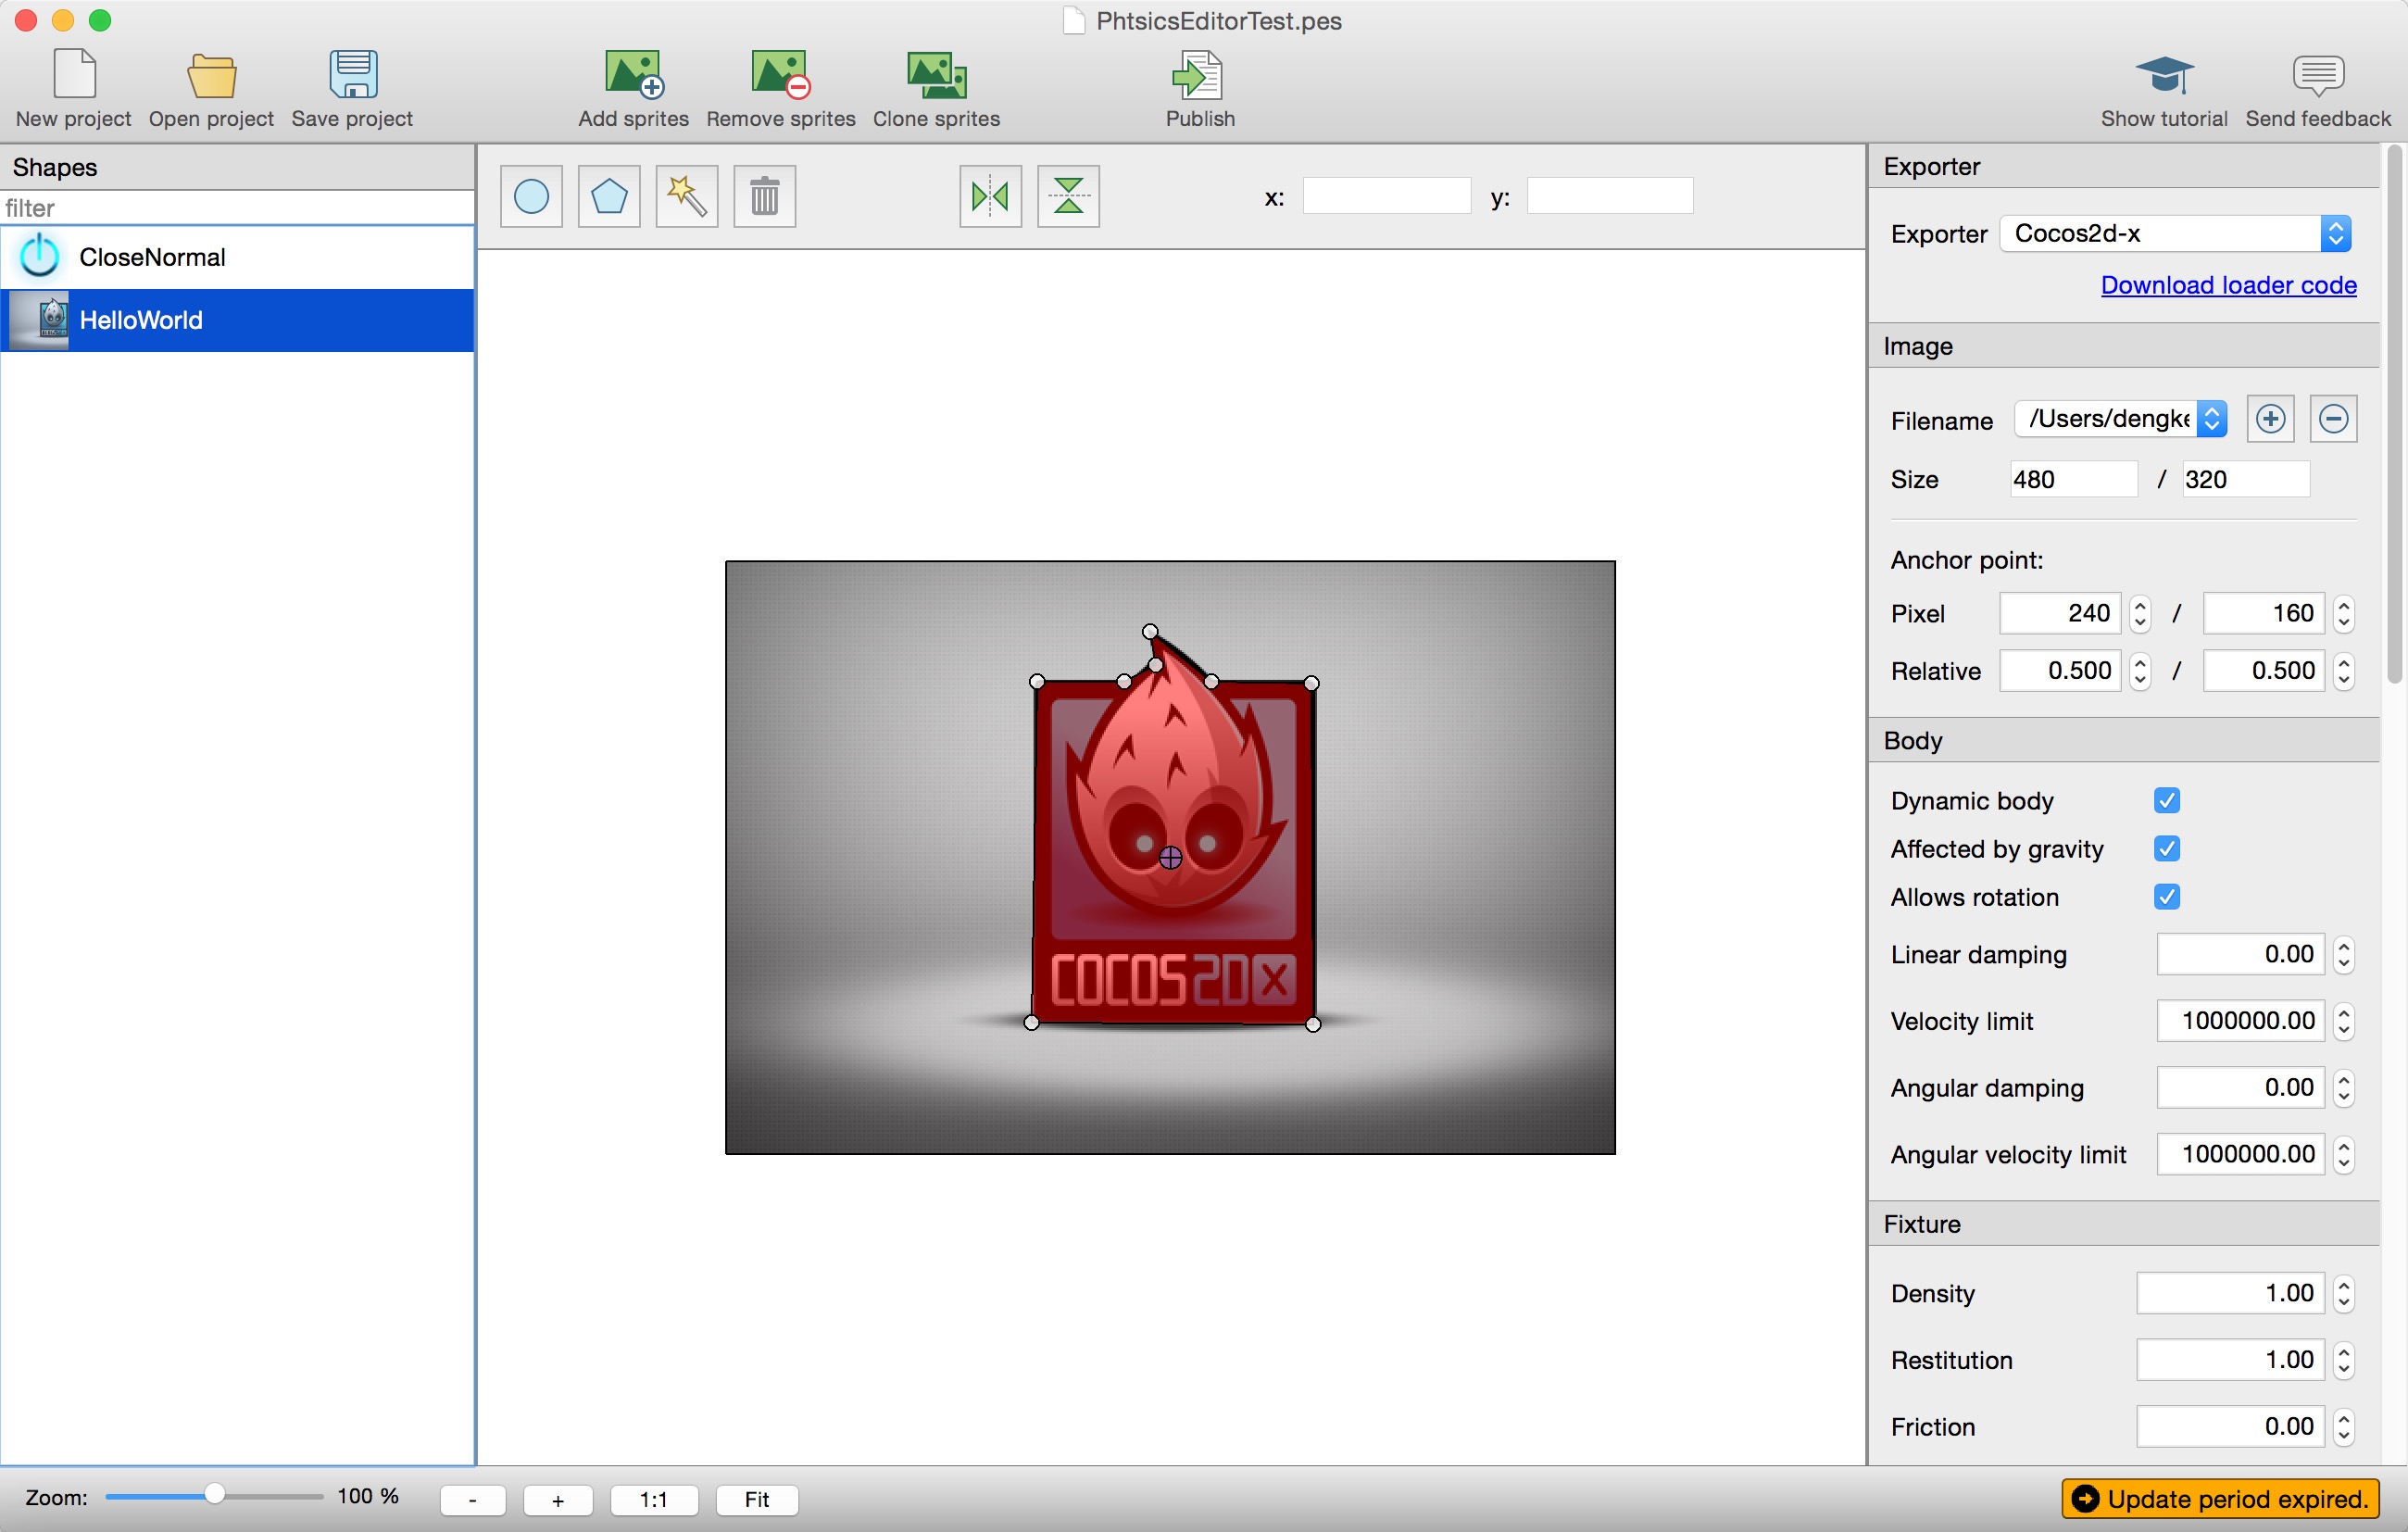The width and height of the screenshot is (2408, 1532).
Task: Toggle Dynamic body checkbox
Action: [x=2166, y=801]
